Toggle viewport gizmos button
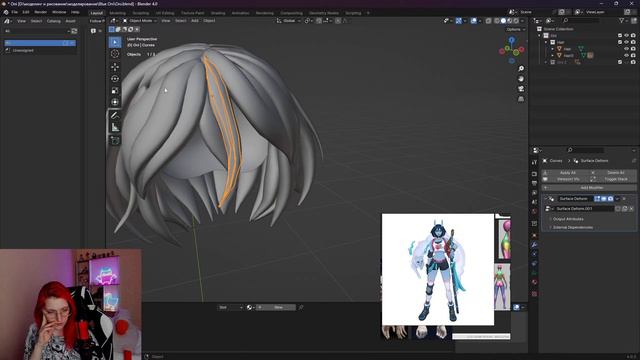The height and width of the screenshot is (360, 640). coord(459,21)
